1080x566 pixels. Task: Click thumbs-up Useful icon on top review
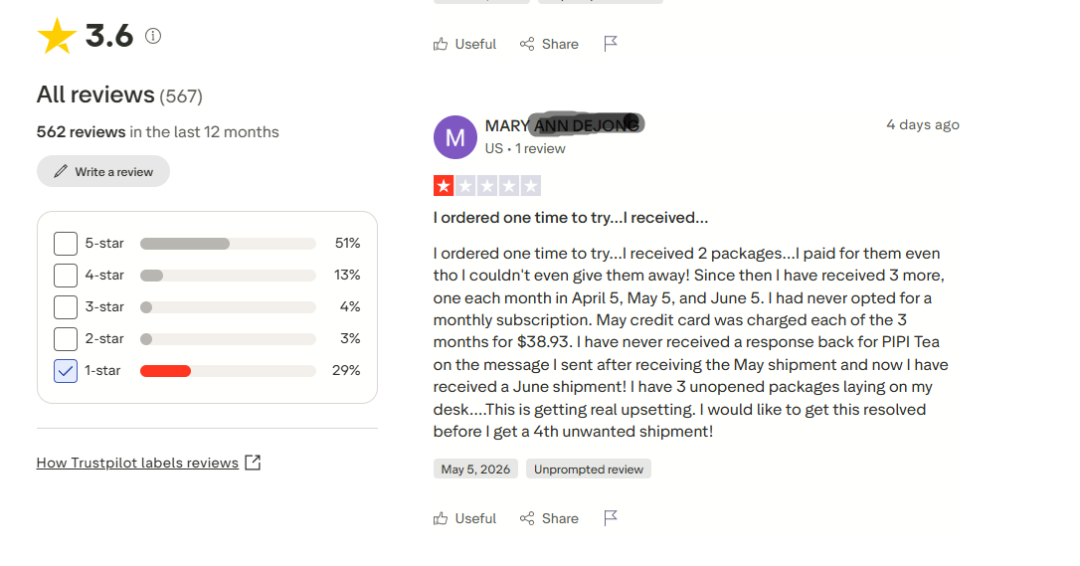440,44
